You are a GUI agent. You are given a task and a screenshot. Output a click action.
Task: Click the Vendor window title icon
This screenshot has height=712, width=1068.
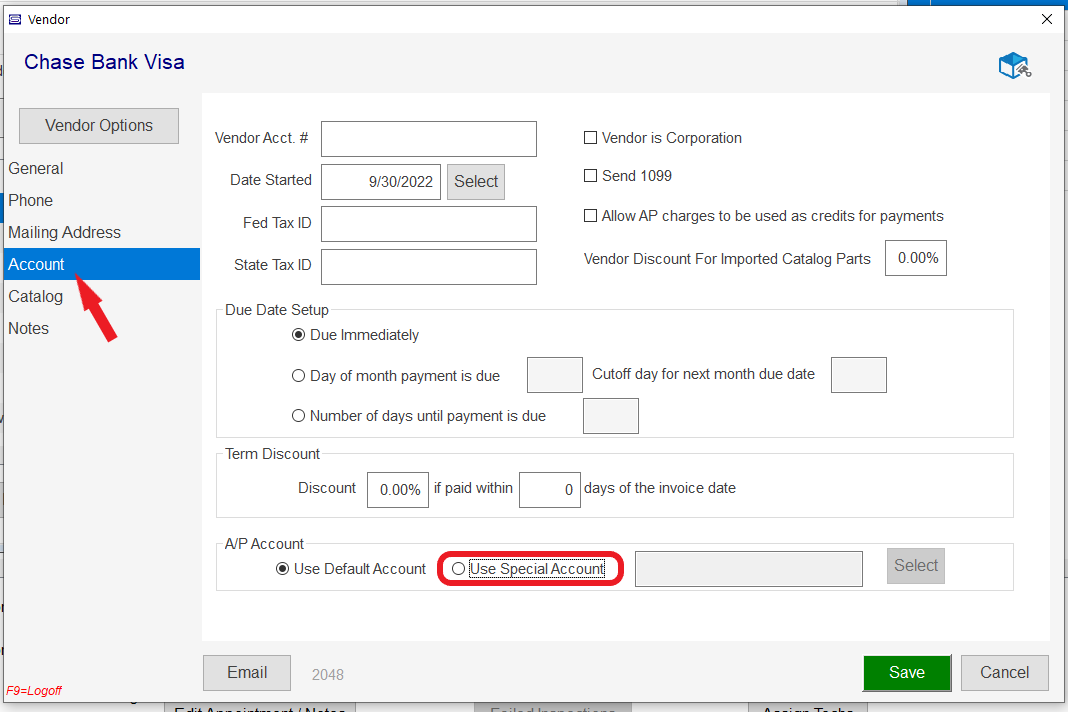coord(14,19)
